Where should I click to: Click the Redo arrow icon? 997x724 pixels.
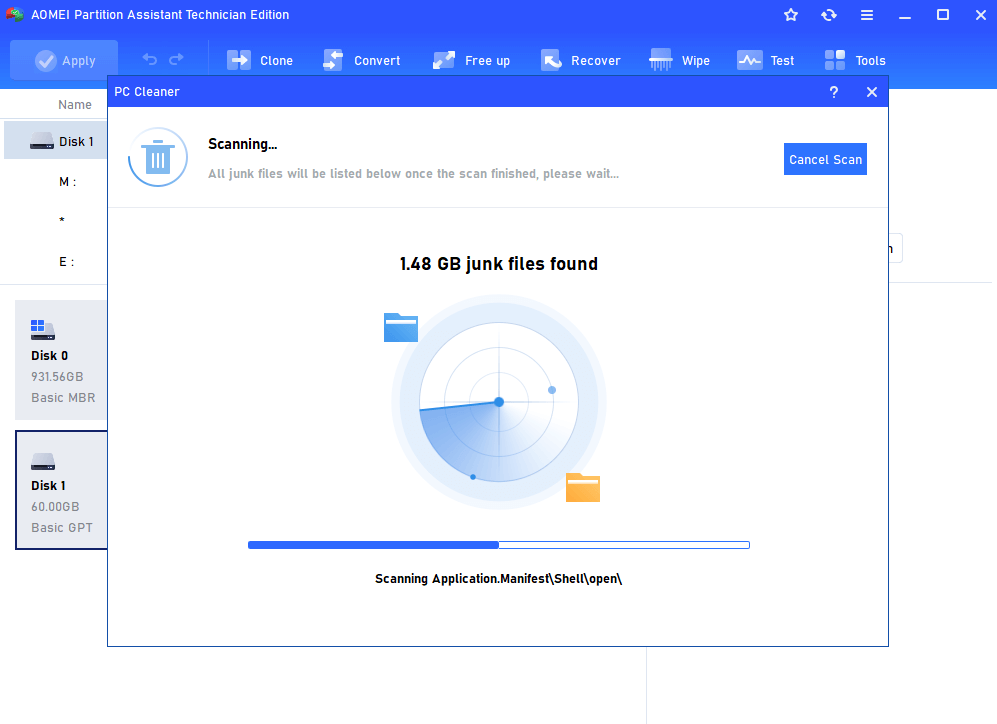(x=176, y=59)
